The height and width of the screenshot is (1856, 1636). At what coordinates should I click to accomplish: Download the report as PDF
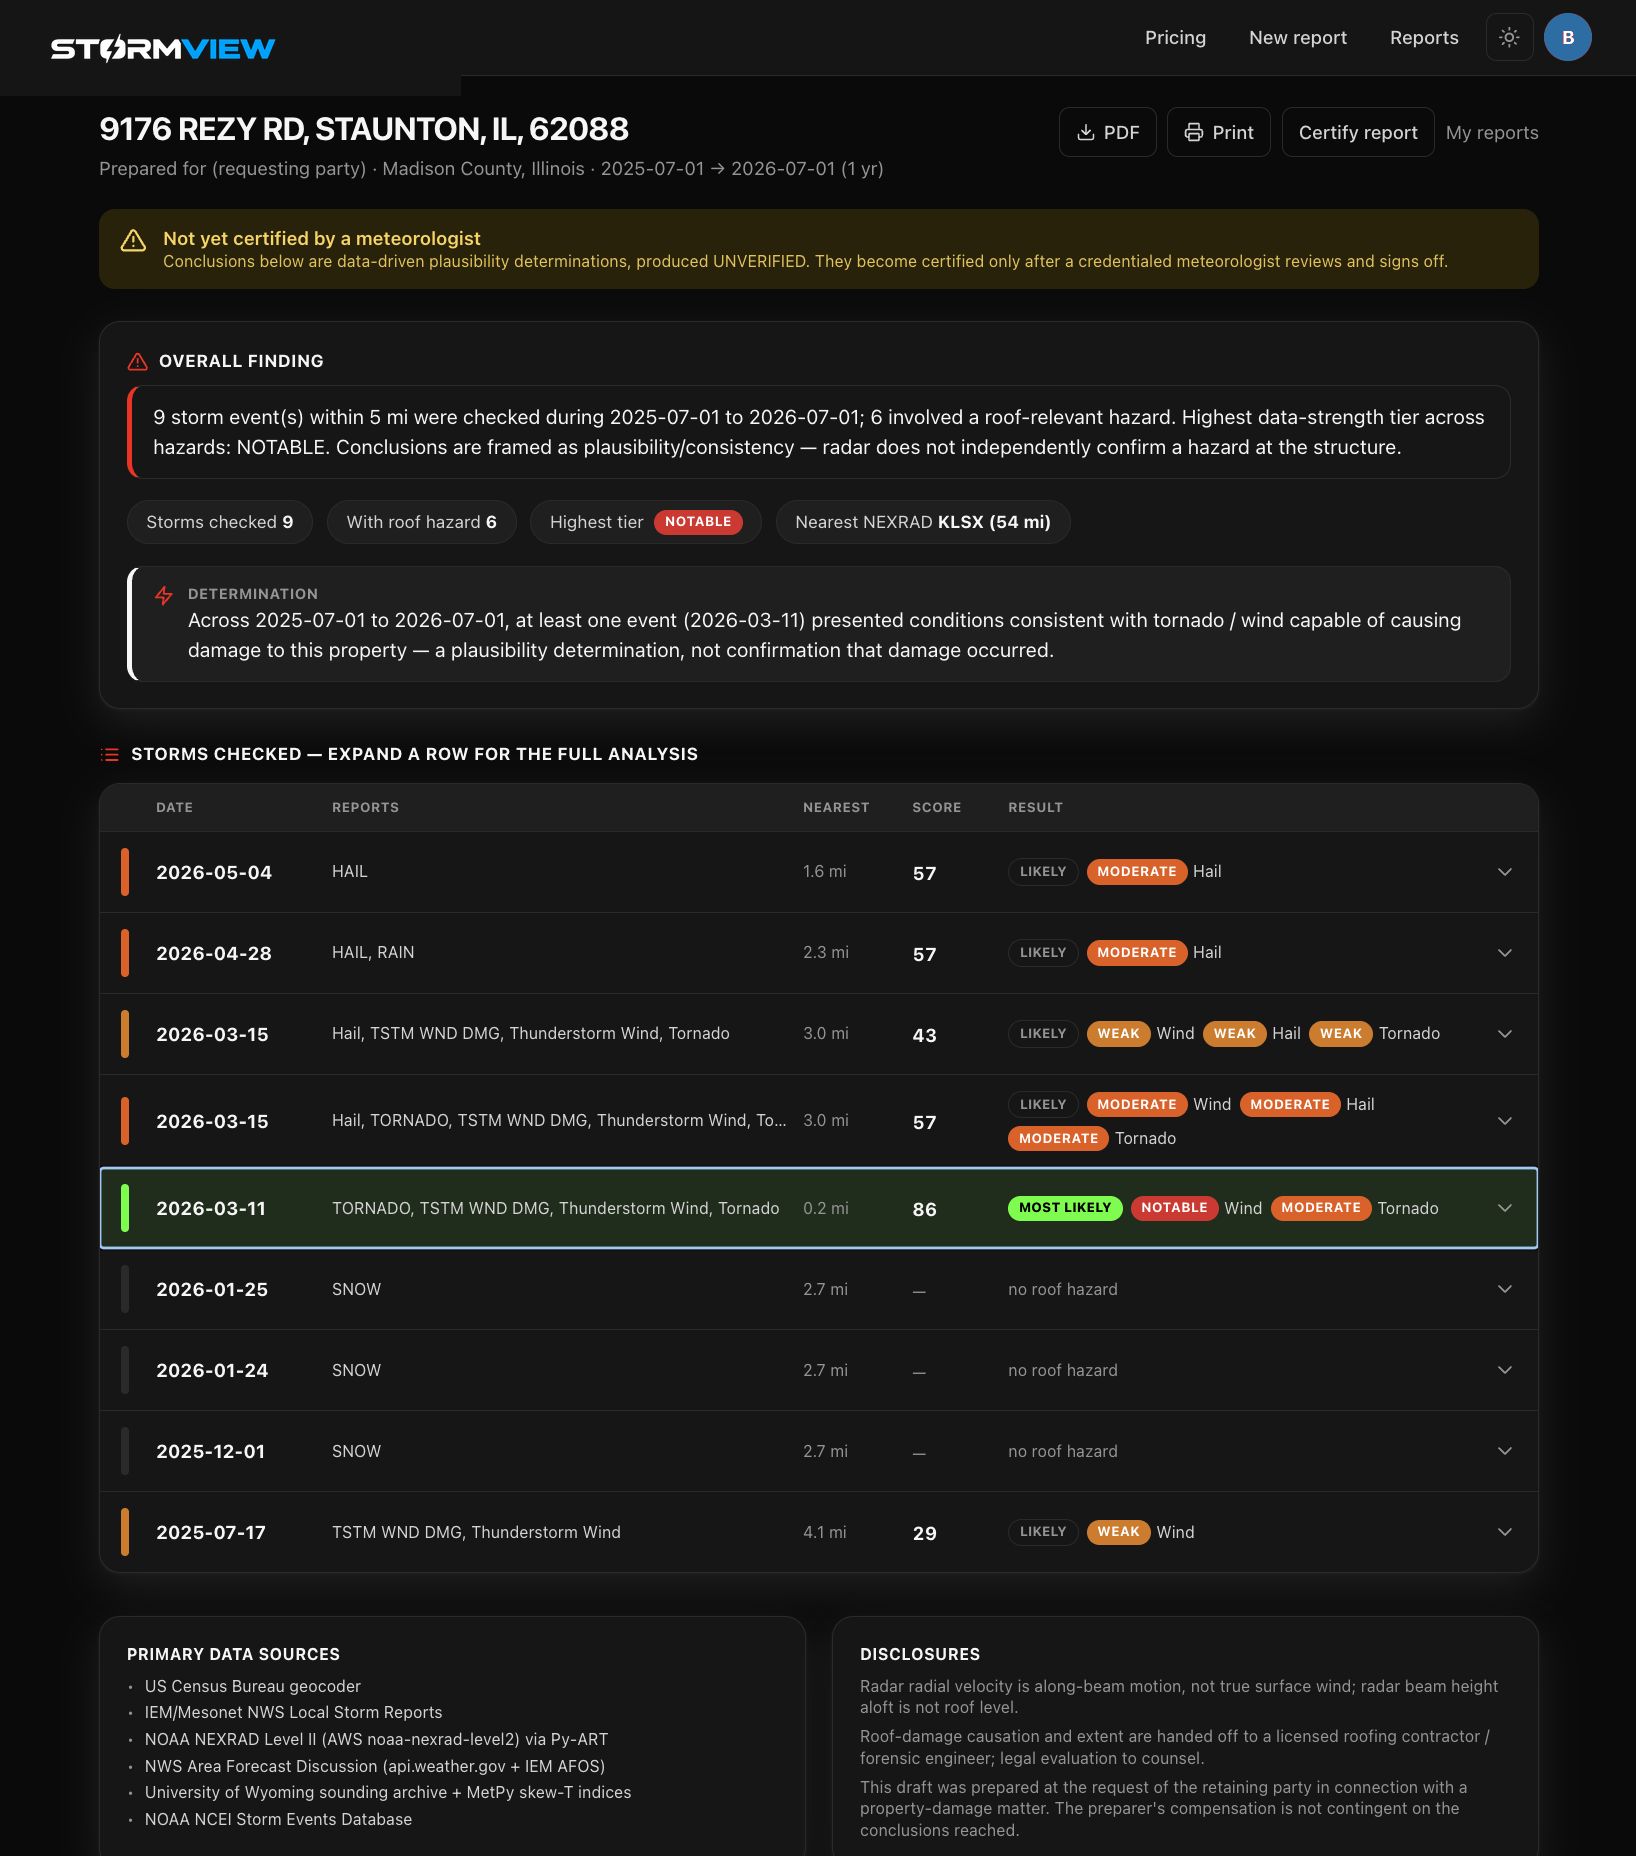(1108, 132)
